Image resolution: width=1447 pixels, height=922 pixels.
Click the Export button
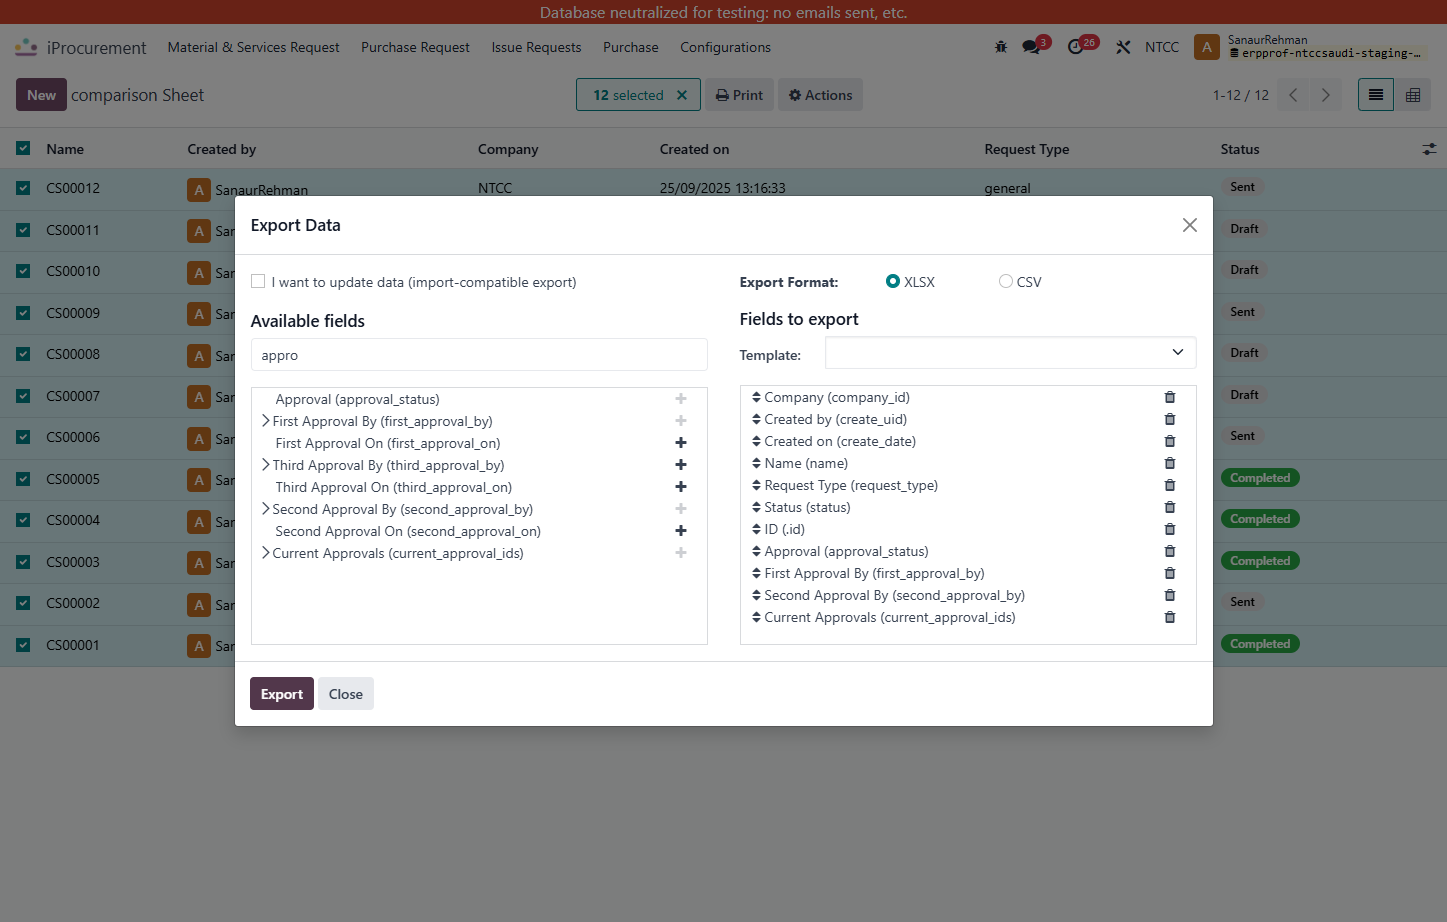tap(282, 694)
